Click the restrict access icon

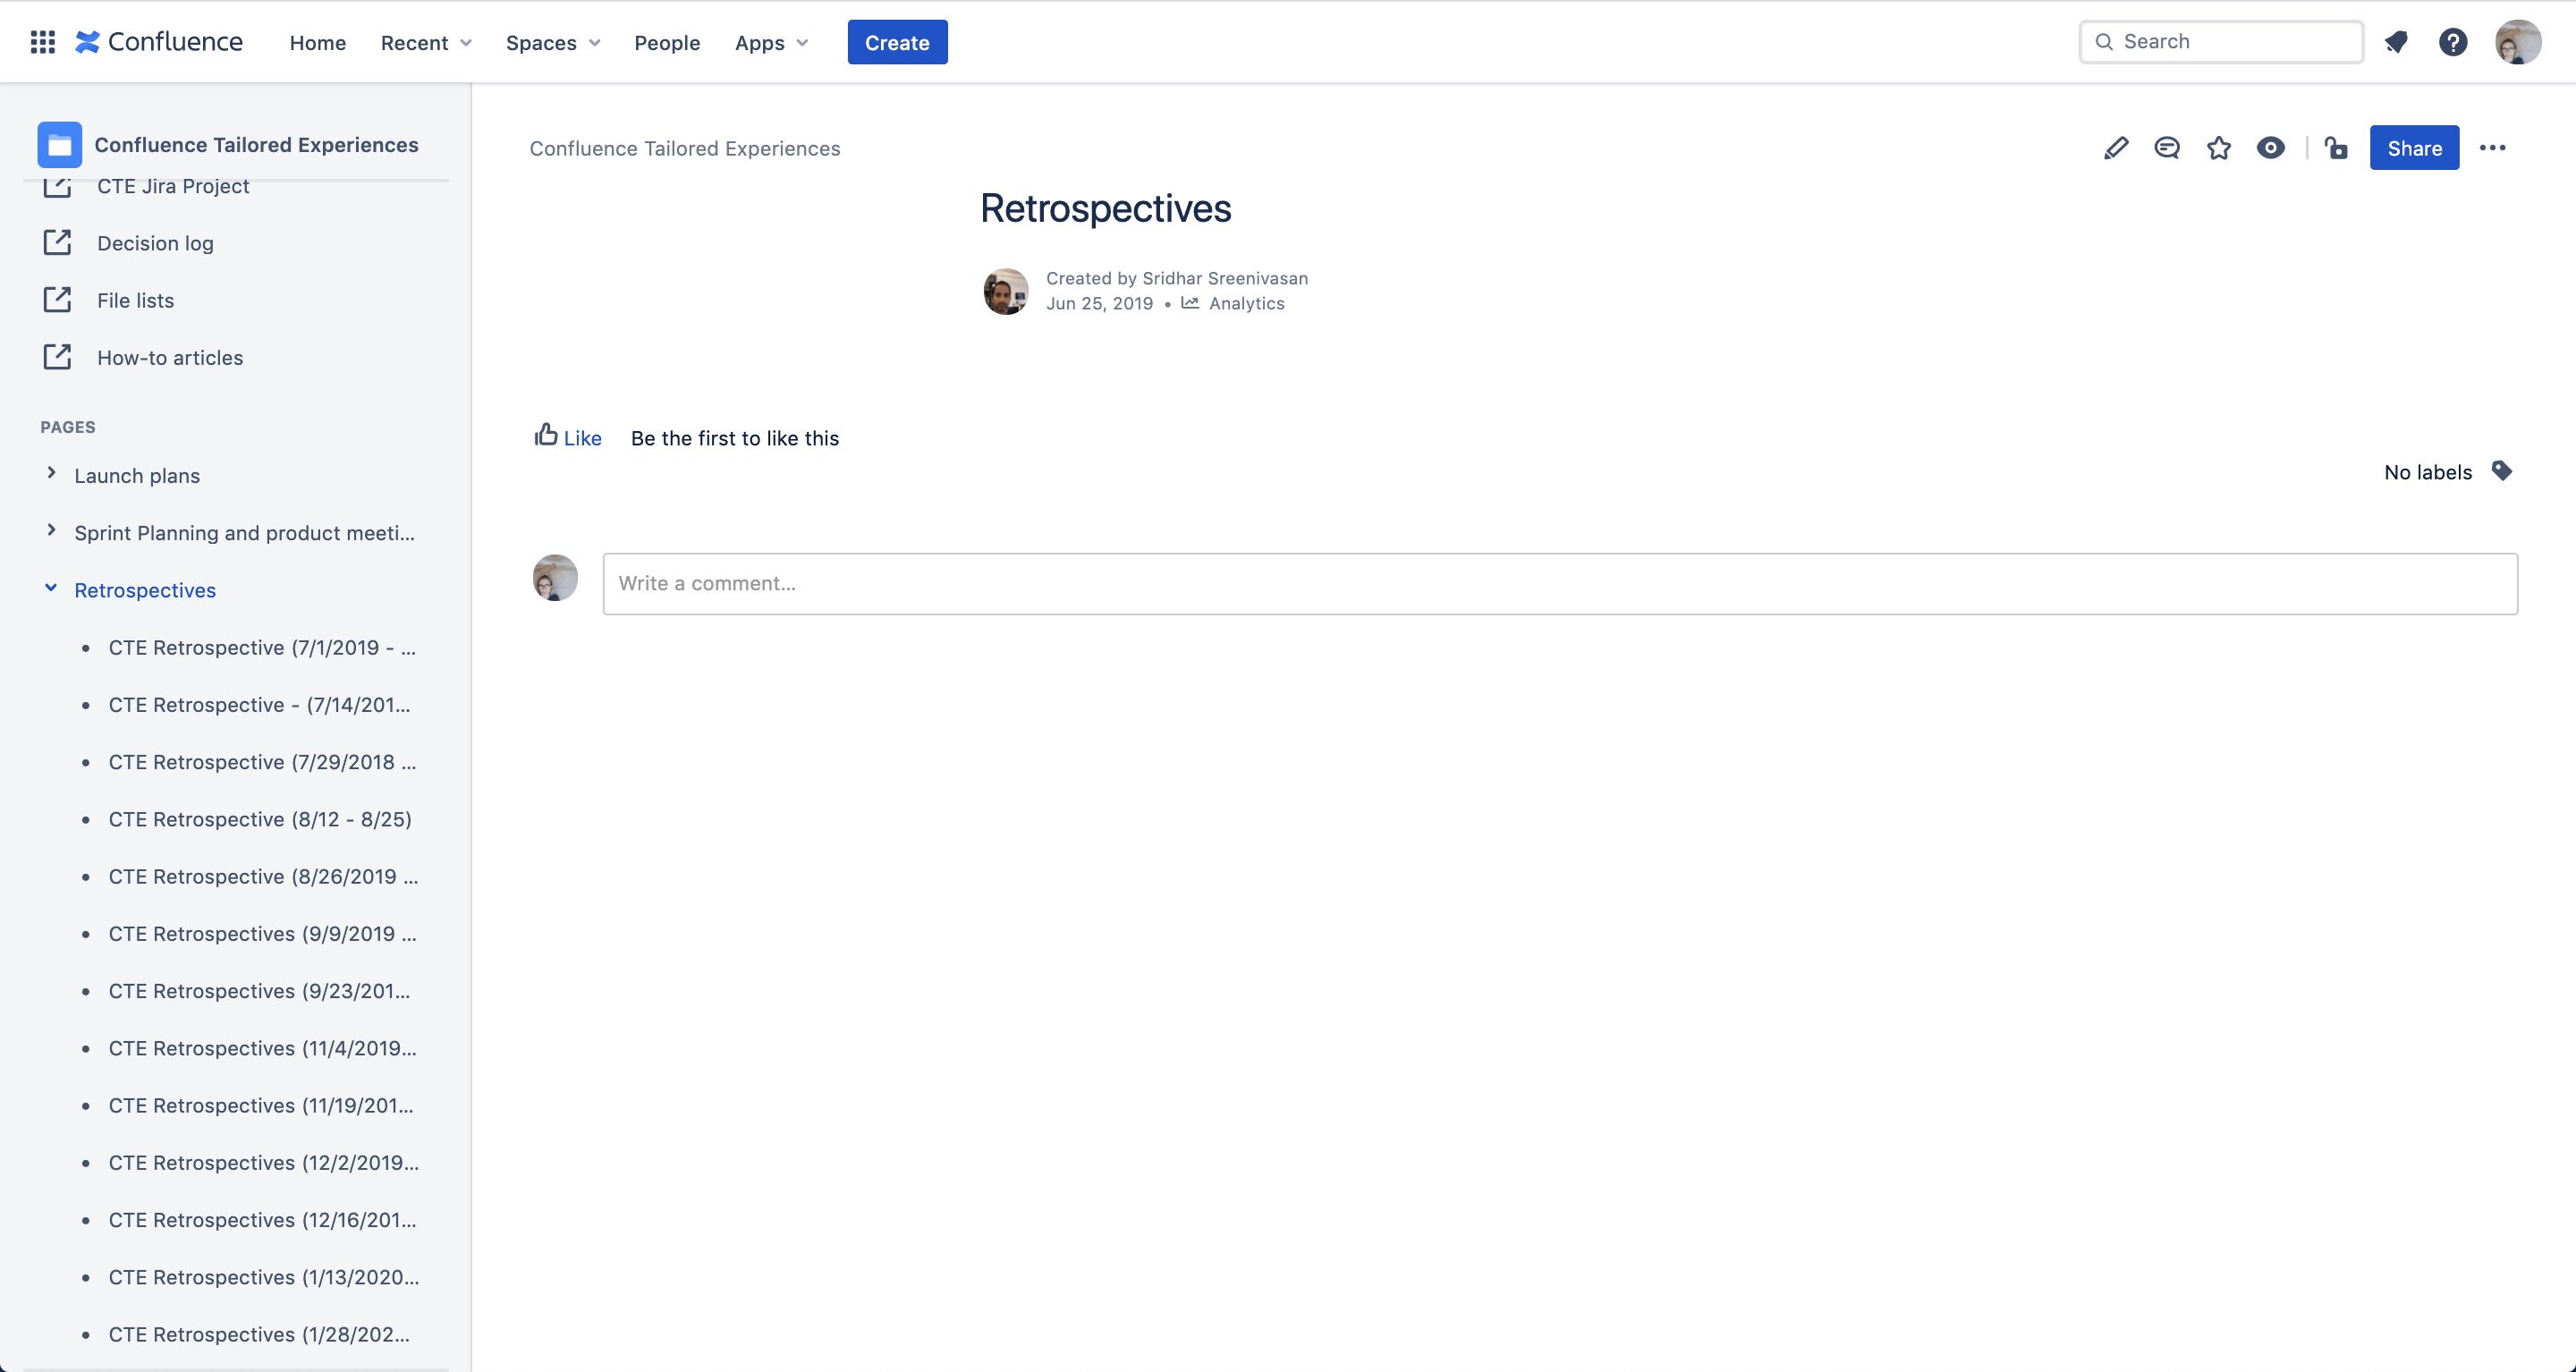2335,148
